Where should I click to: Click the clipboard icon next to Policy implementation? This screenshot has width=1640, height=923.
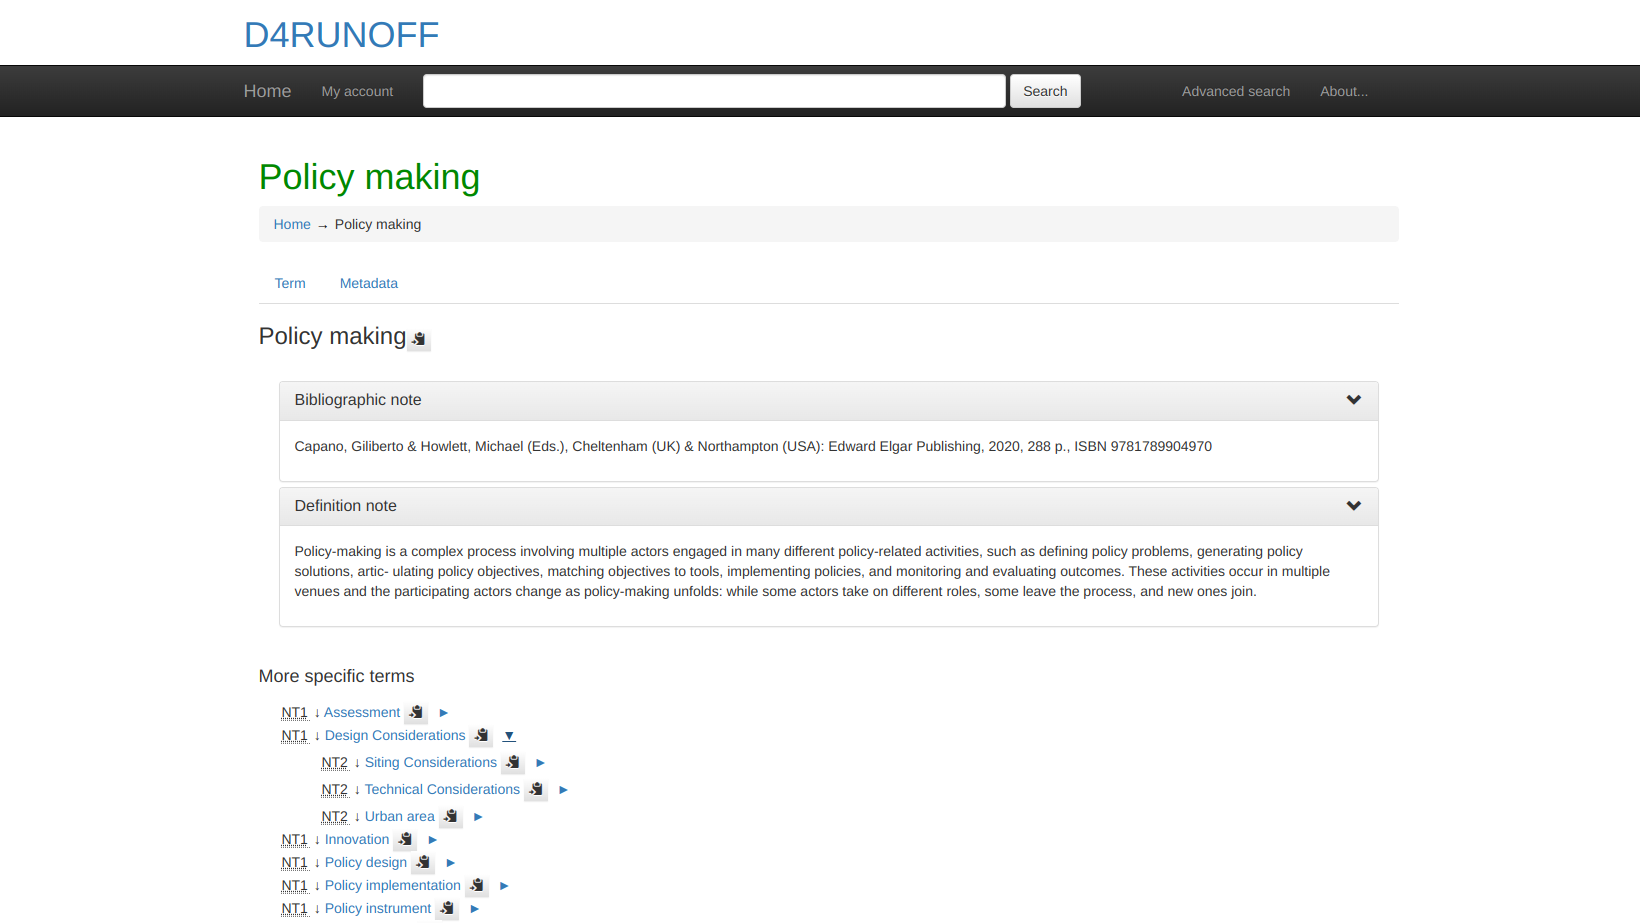coord(477,886)
